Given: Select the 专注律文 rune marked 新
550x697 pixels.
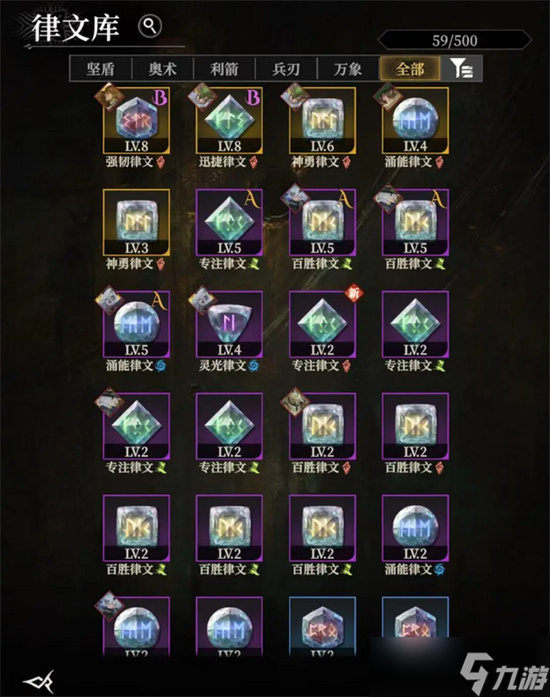Looking at the screenshot, I should (322, 324).
